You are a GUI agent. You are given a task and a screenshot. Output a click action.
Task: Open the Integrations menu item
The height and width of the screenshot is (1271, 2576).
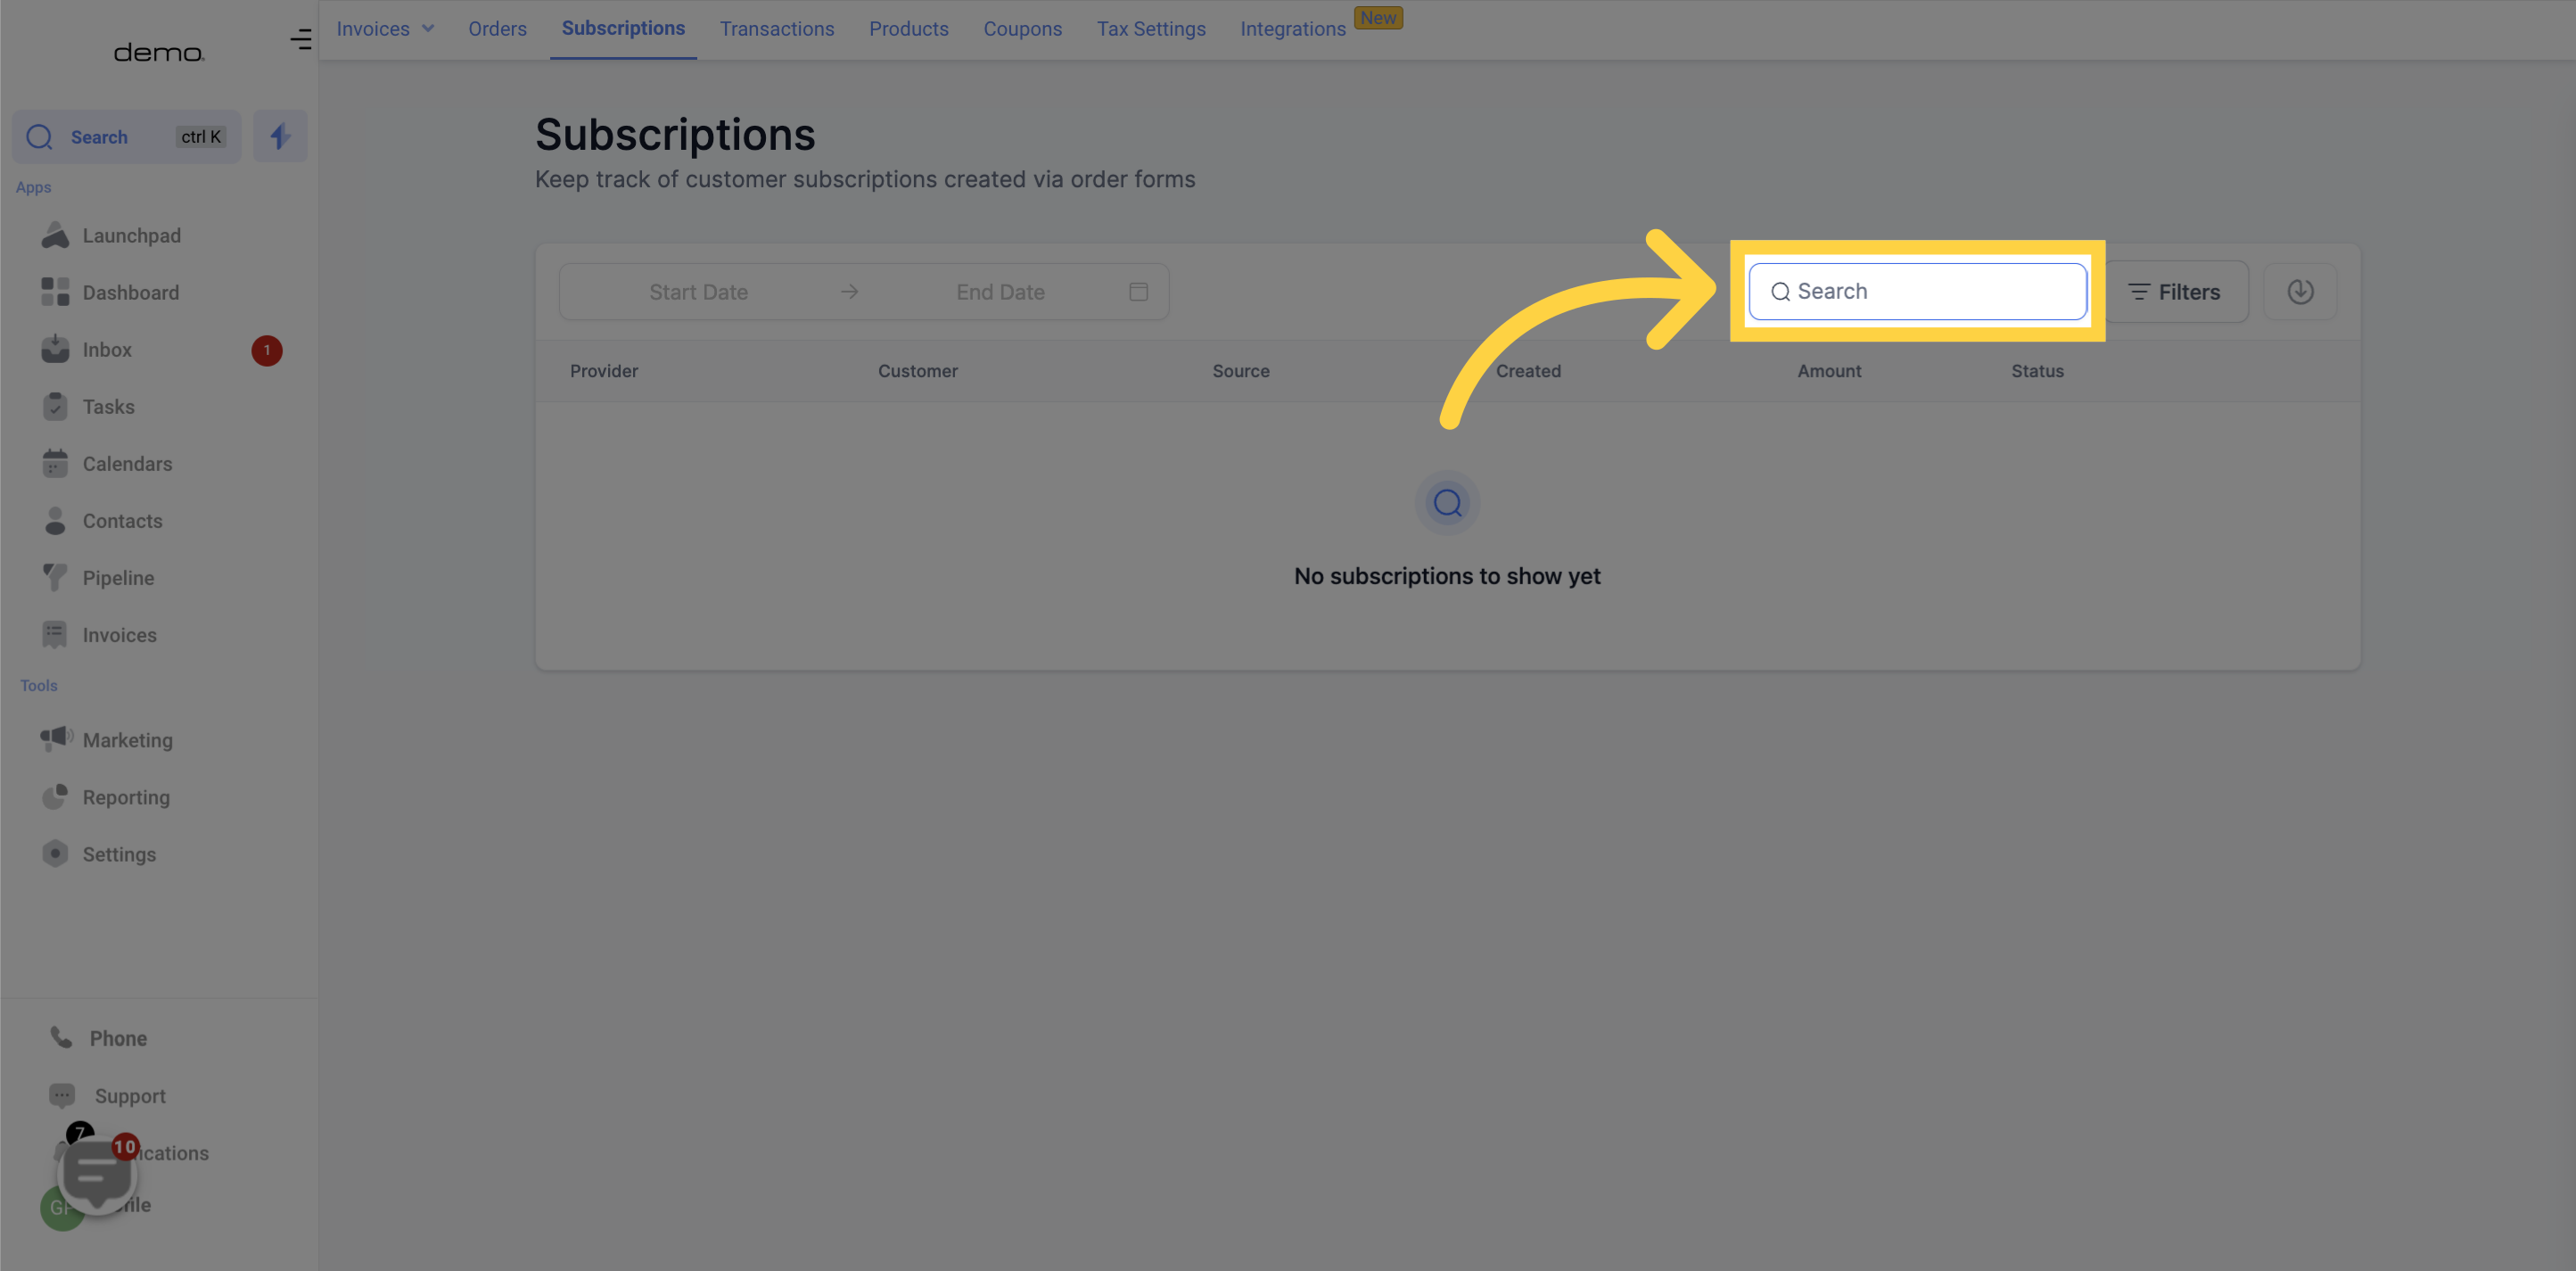1295,28
